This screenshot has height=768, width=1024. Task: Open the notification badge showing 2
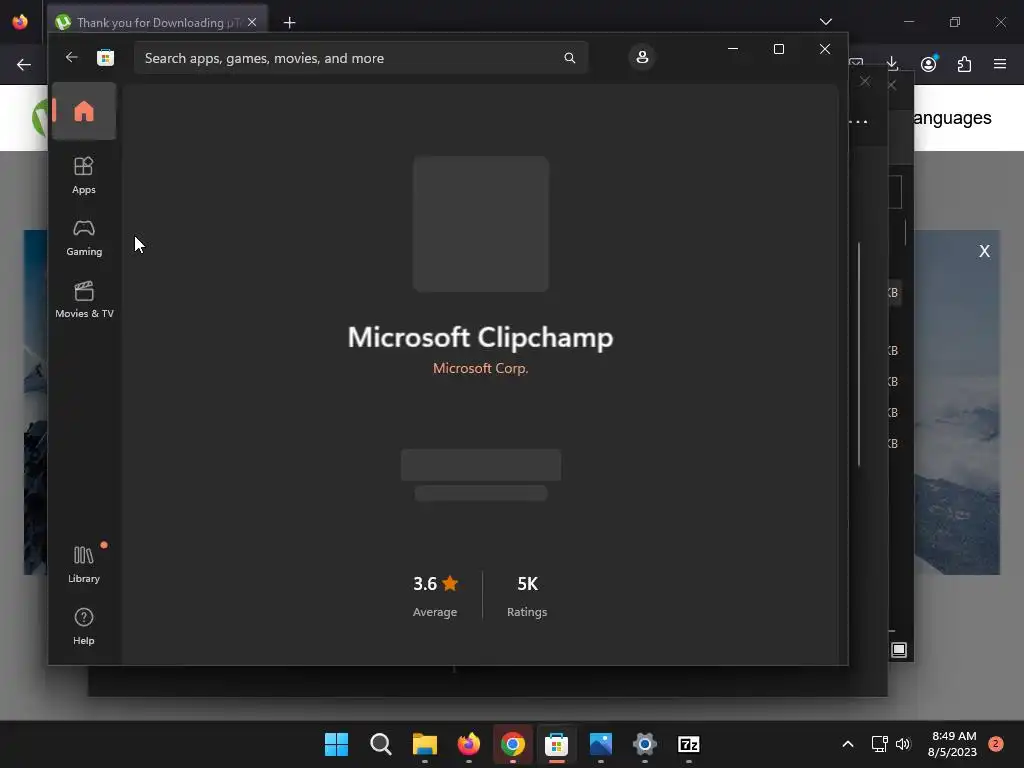coord(995,744)
